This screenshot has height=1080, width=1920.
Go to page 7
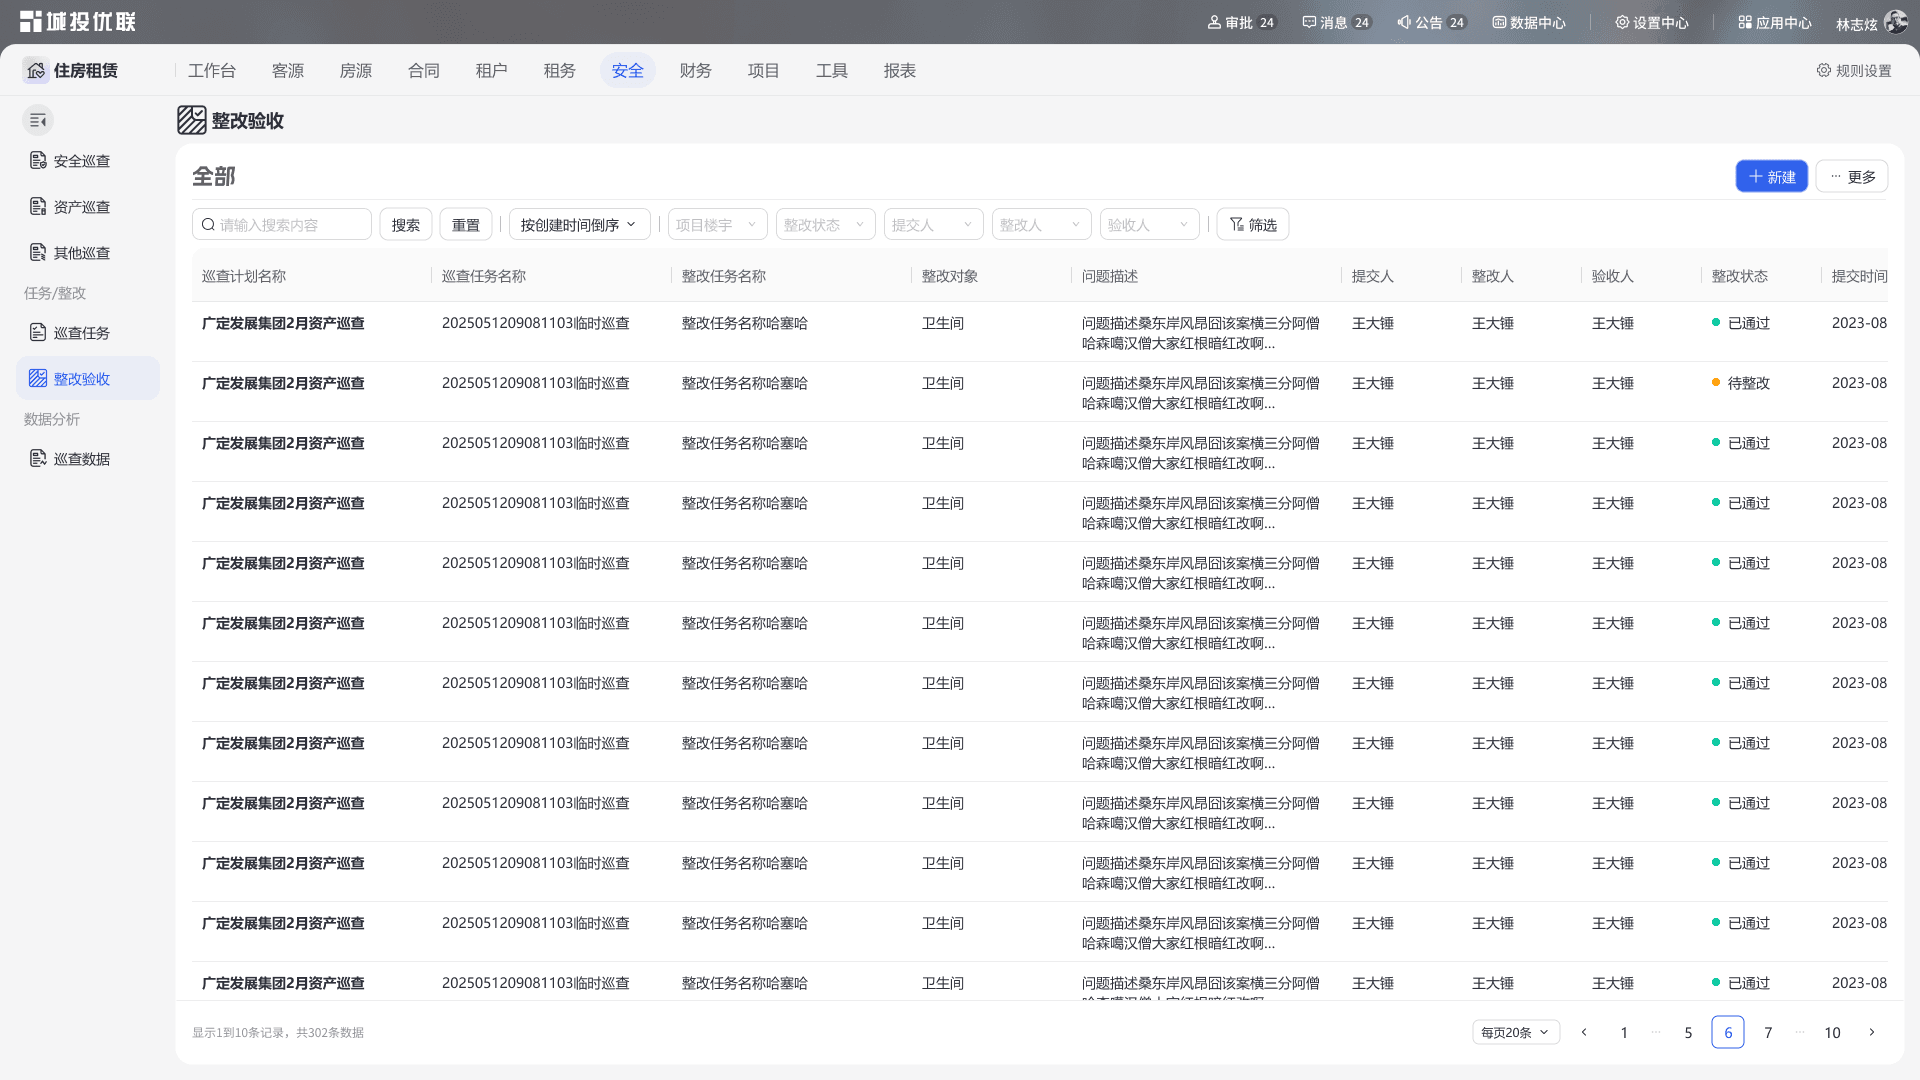click(1768, 1032)
